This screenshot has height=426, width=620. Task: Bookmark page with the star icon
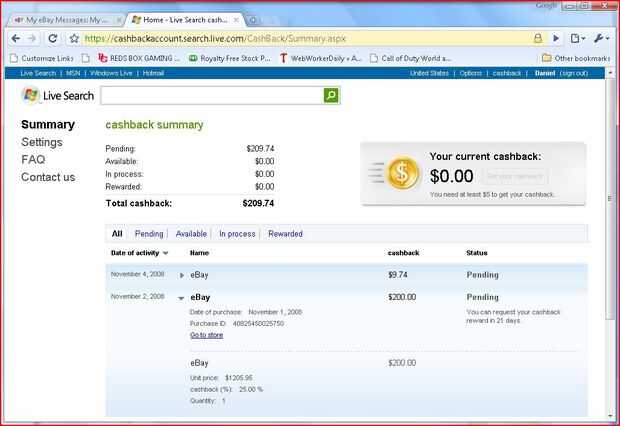[74, 38]
